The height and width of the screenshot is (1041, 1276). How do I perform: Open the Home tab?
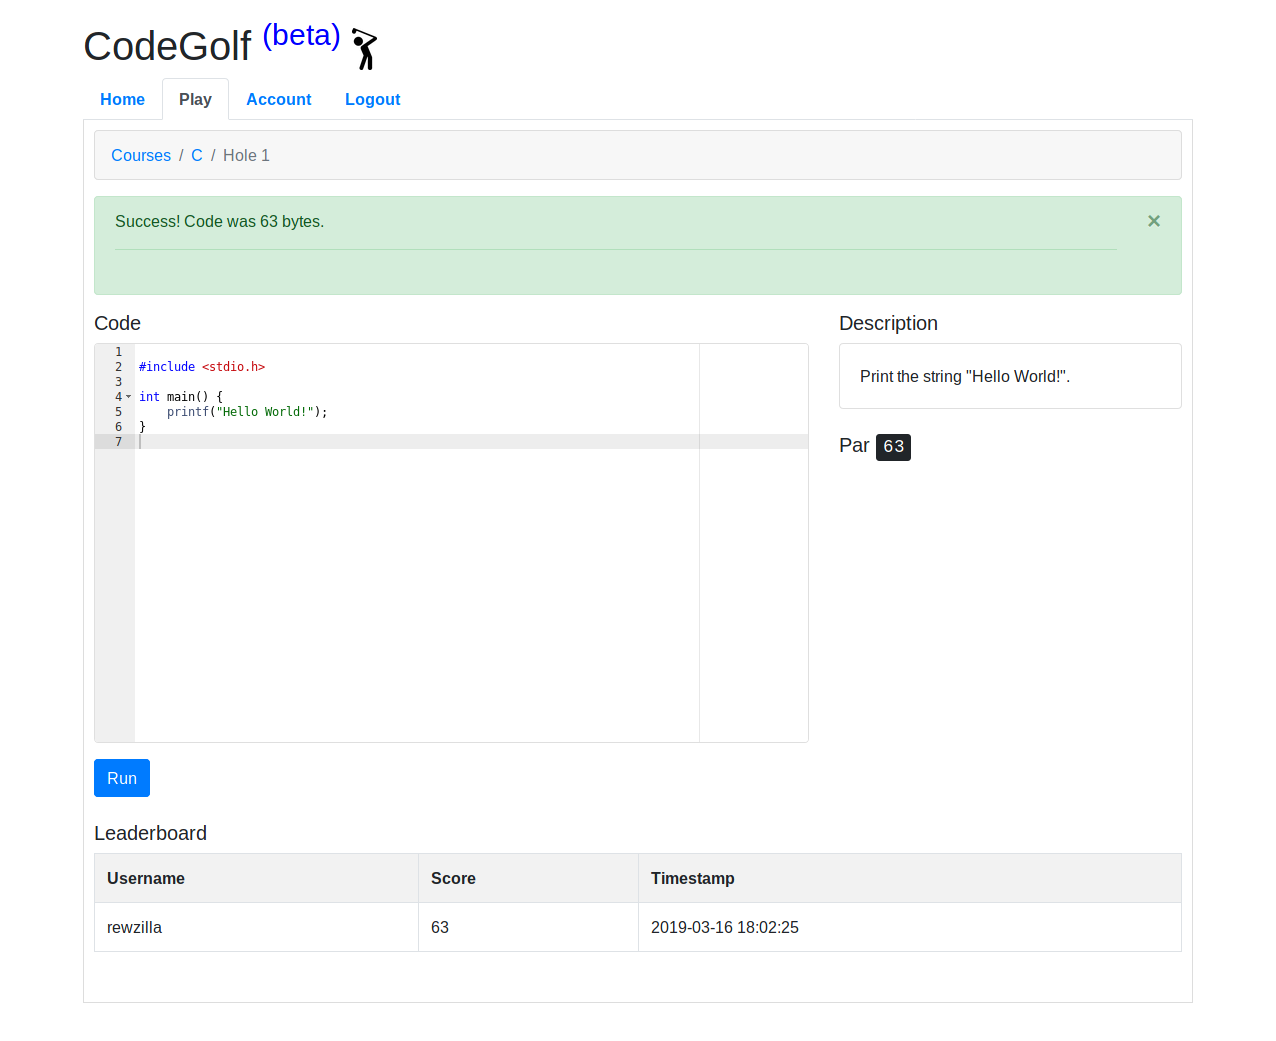[122, 99]
